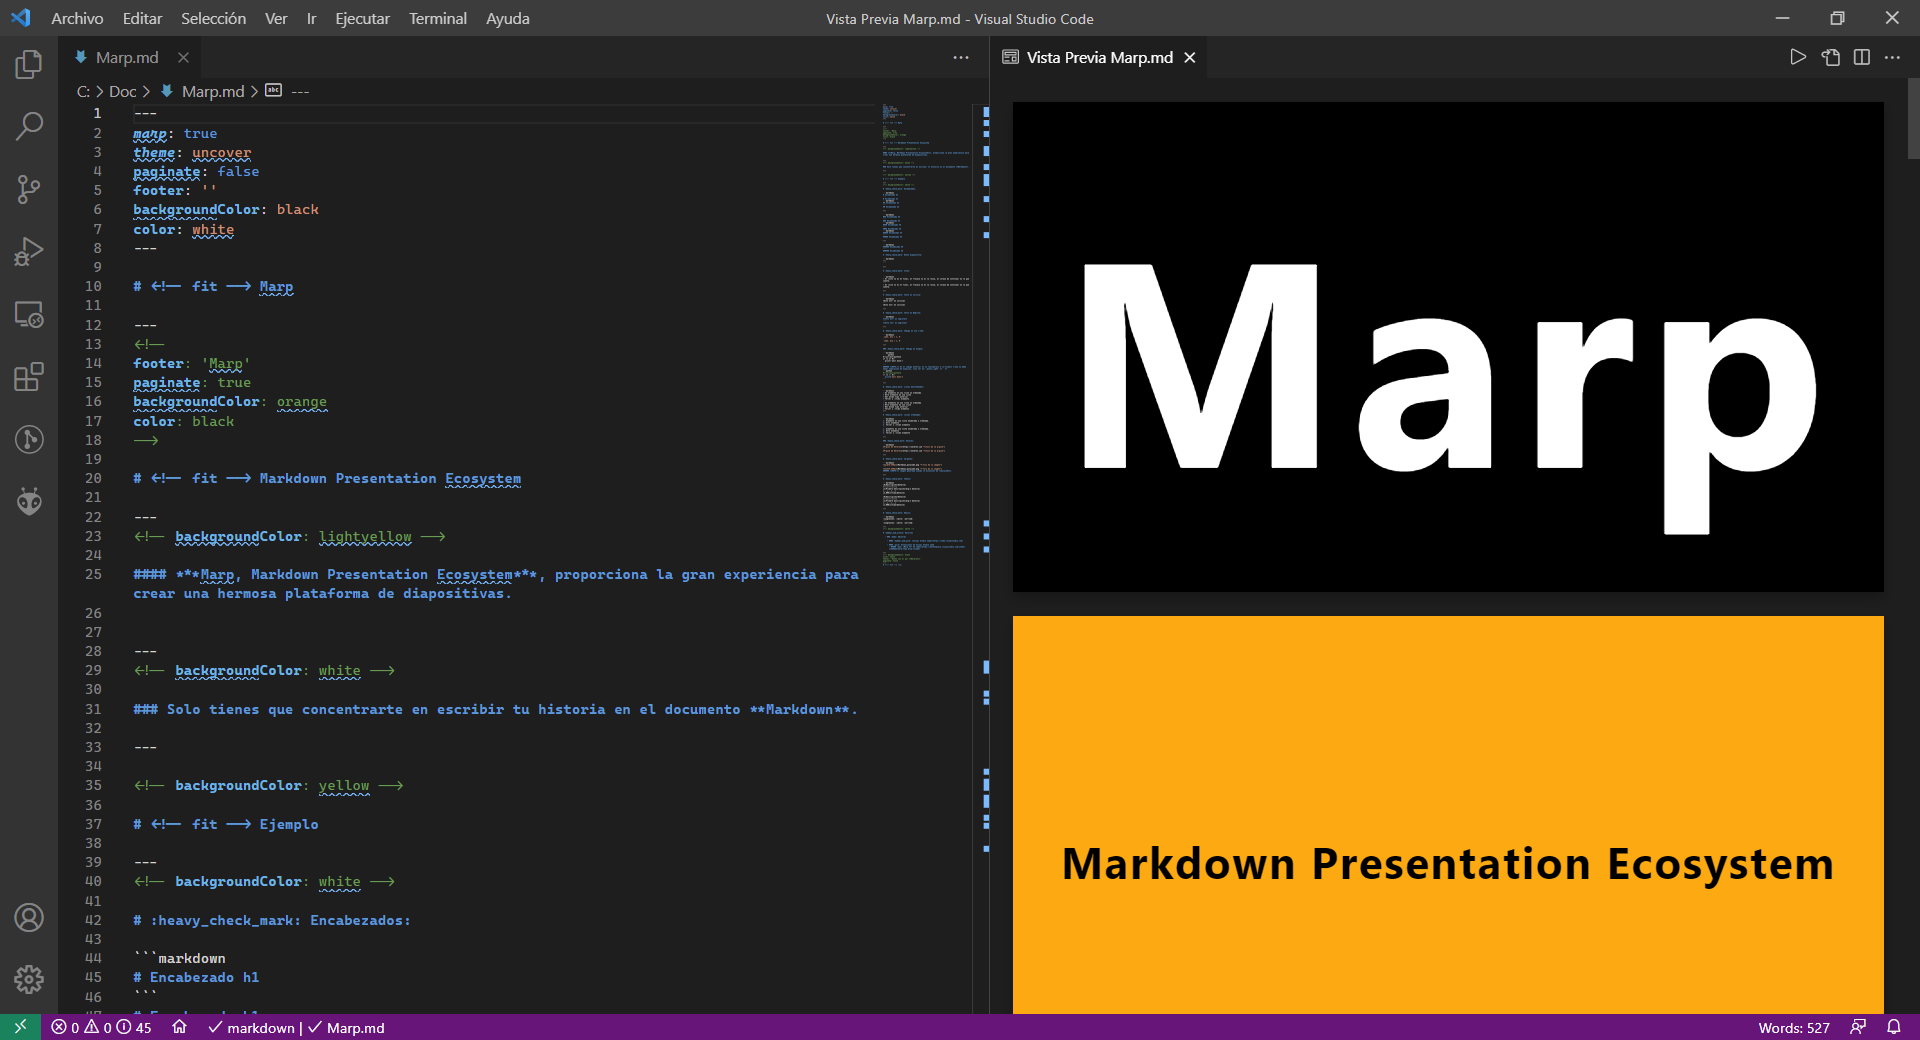1920x1040 pixels.
Task: Open the Run and Debug view
Action: [x=29, y=252]
